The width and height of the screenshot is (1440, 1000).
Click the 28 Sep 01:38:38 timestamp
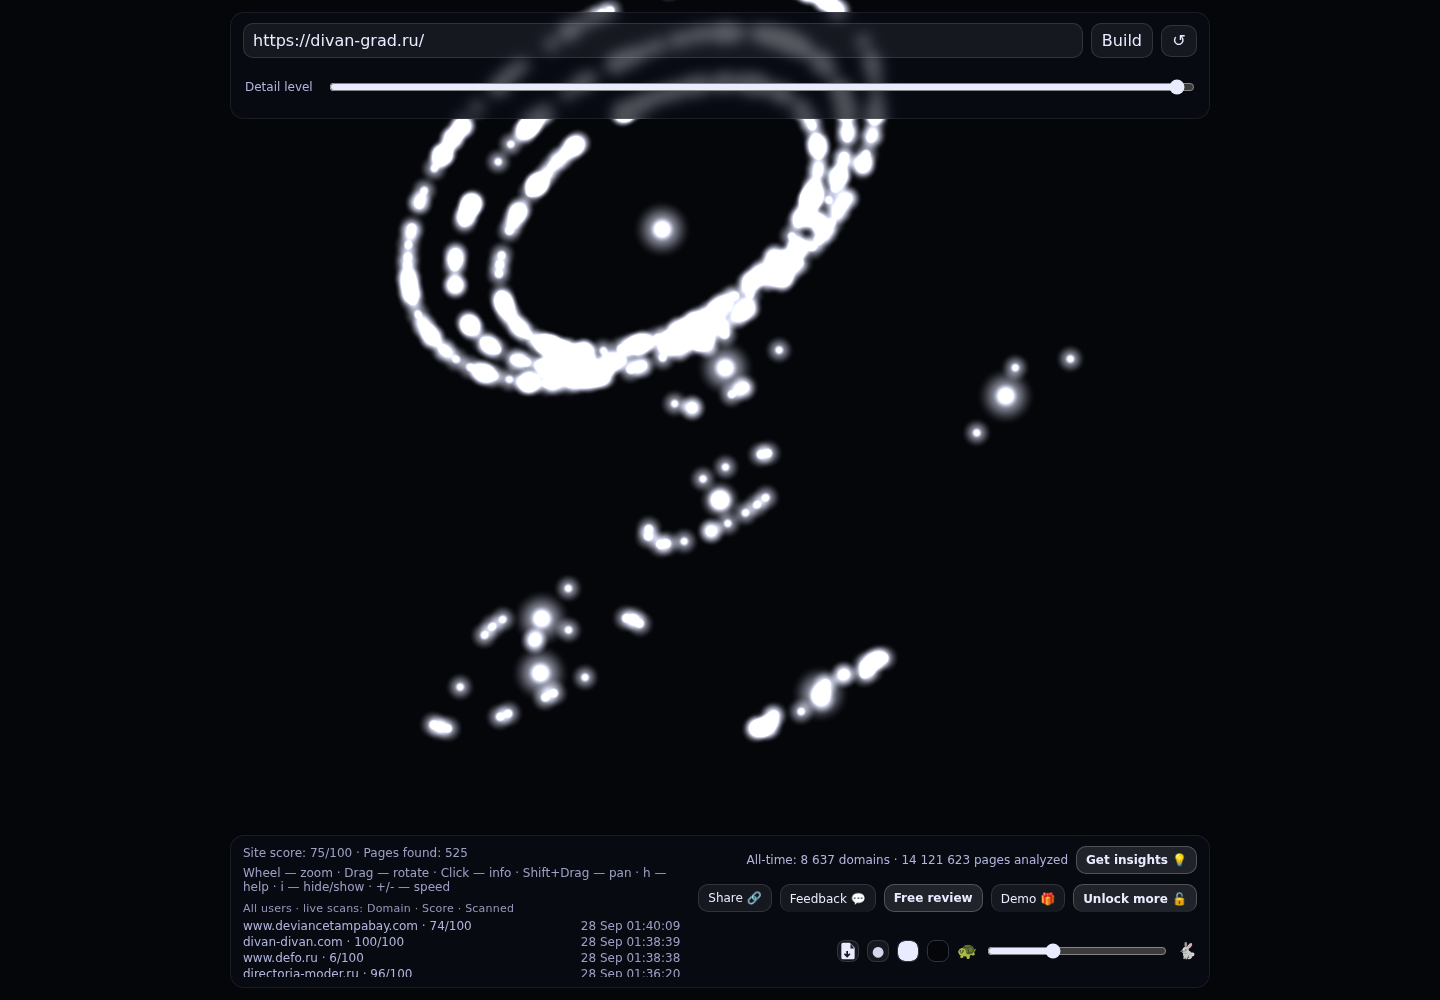pyautogui.click(x=630, y=958)
